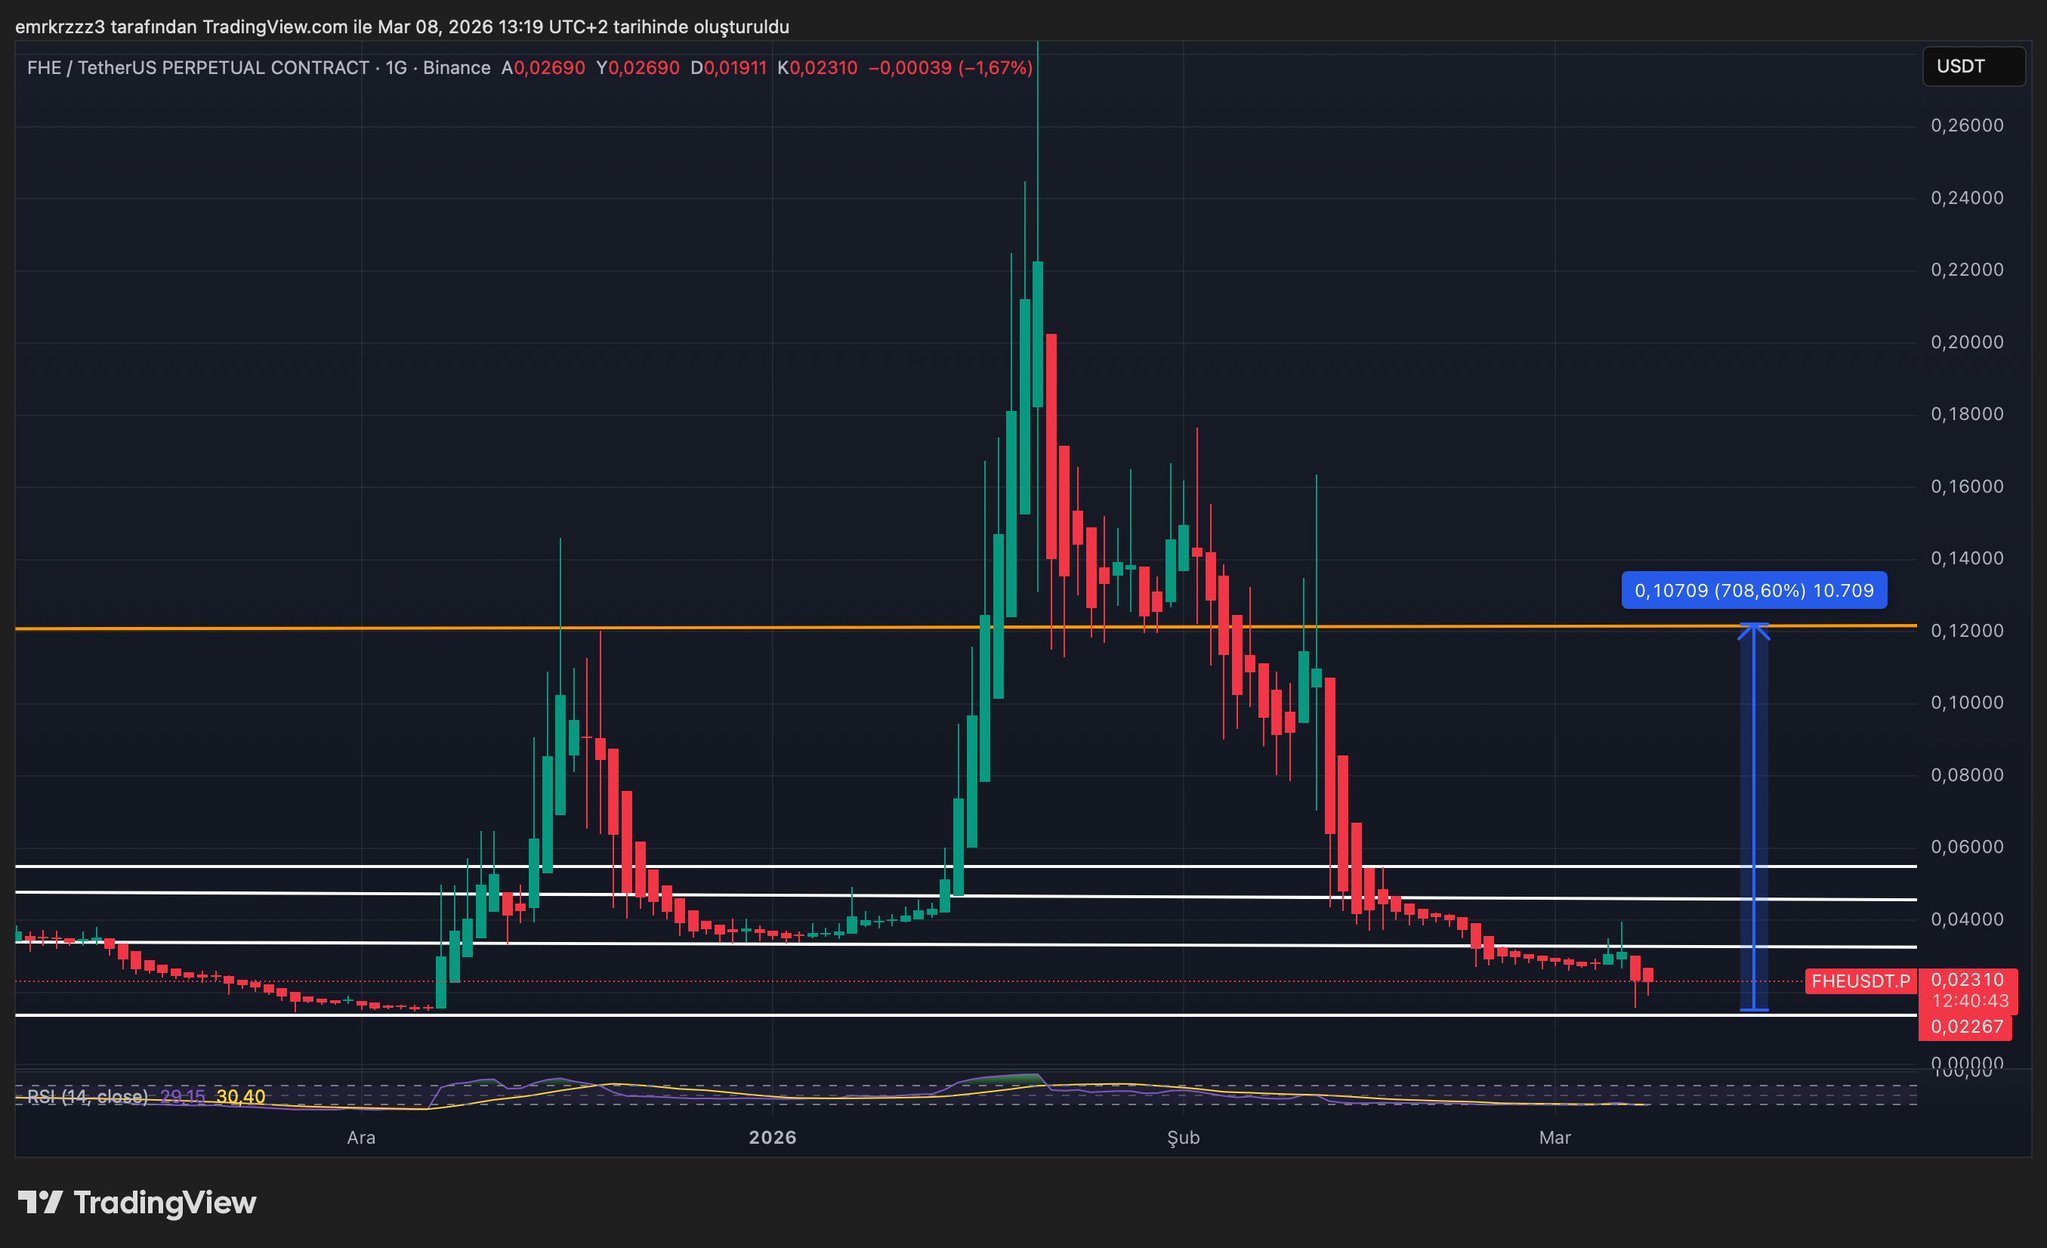The width and height of the screenshot is (2047, 1248).
Task: Click the Mar label on the time axis
Action: (1555, 1138)
